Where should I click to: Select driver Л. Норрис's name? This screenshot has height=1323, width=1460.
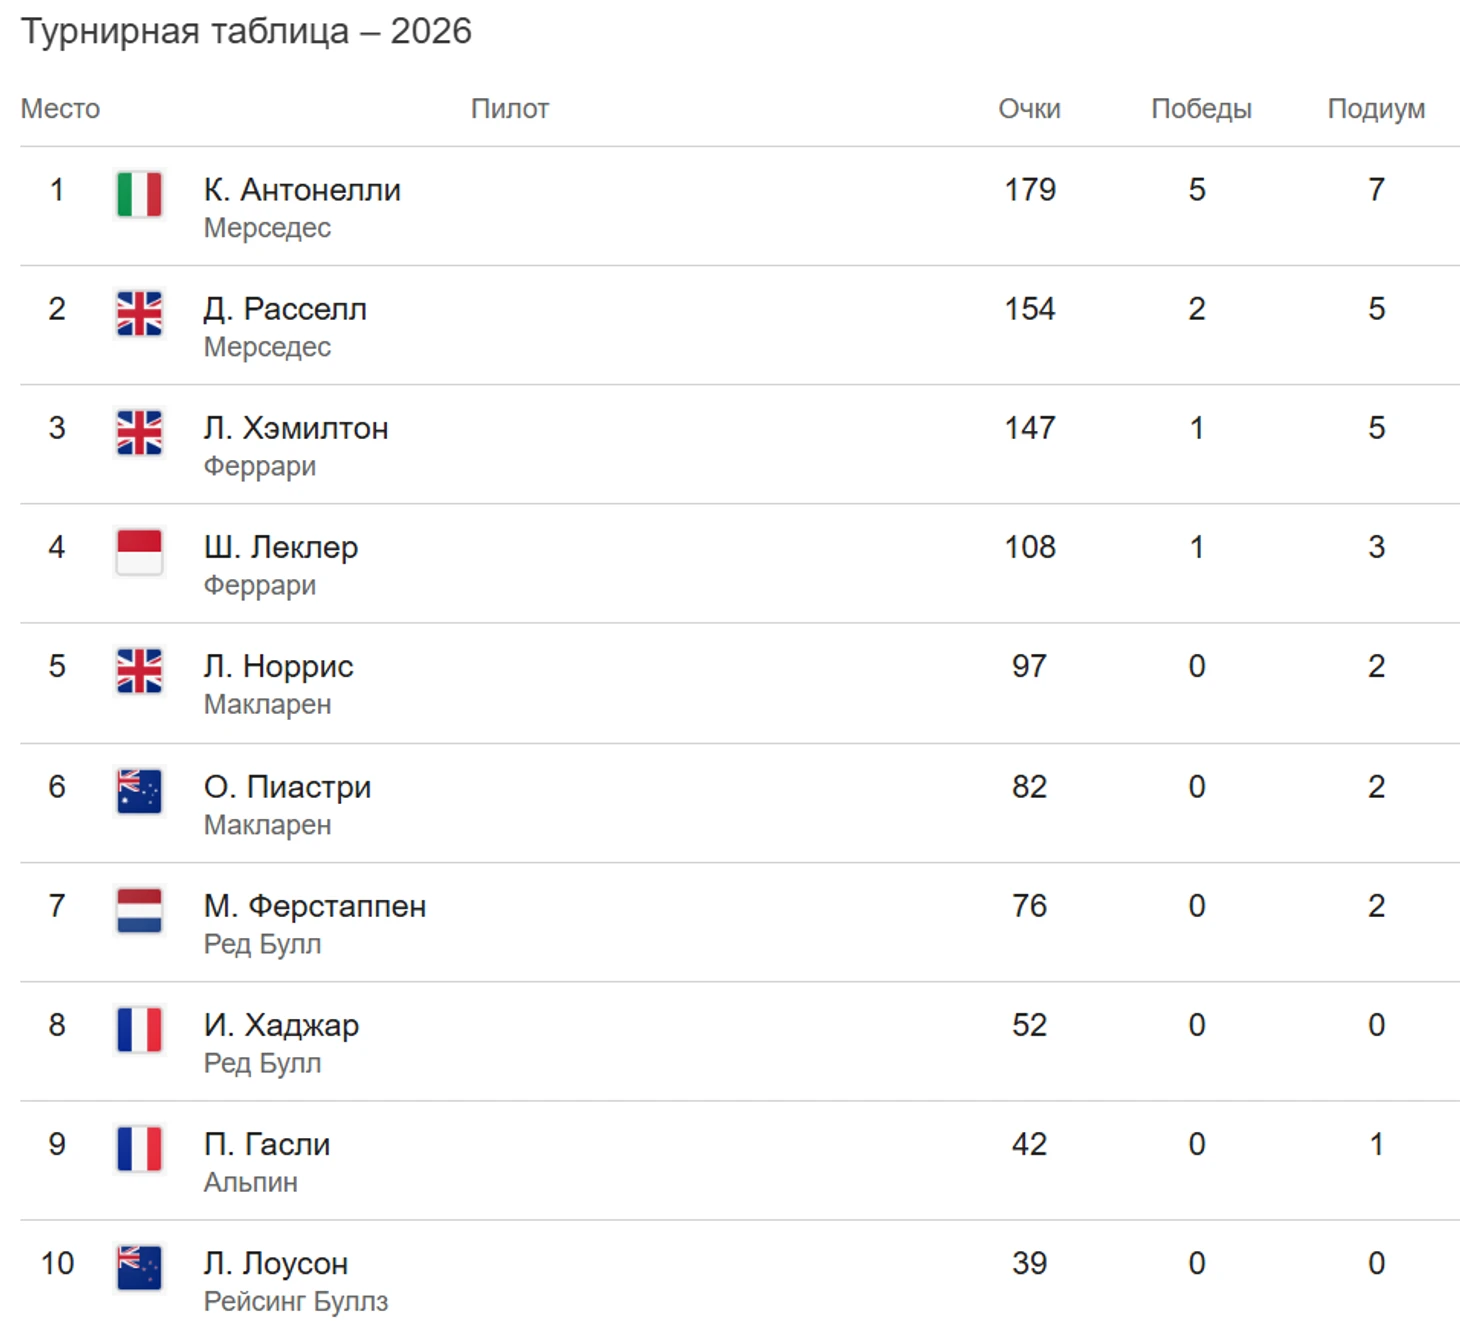coord(279,666)
